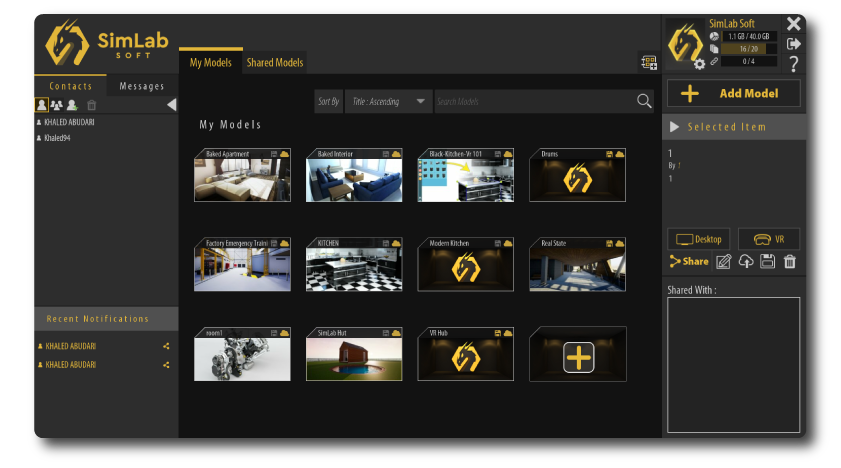
Task: Save selected model floppy icon
Action: 768,261
